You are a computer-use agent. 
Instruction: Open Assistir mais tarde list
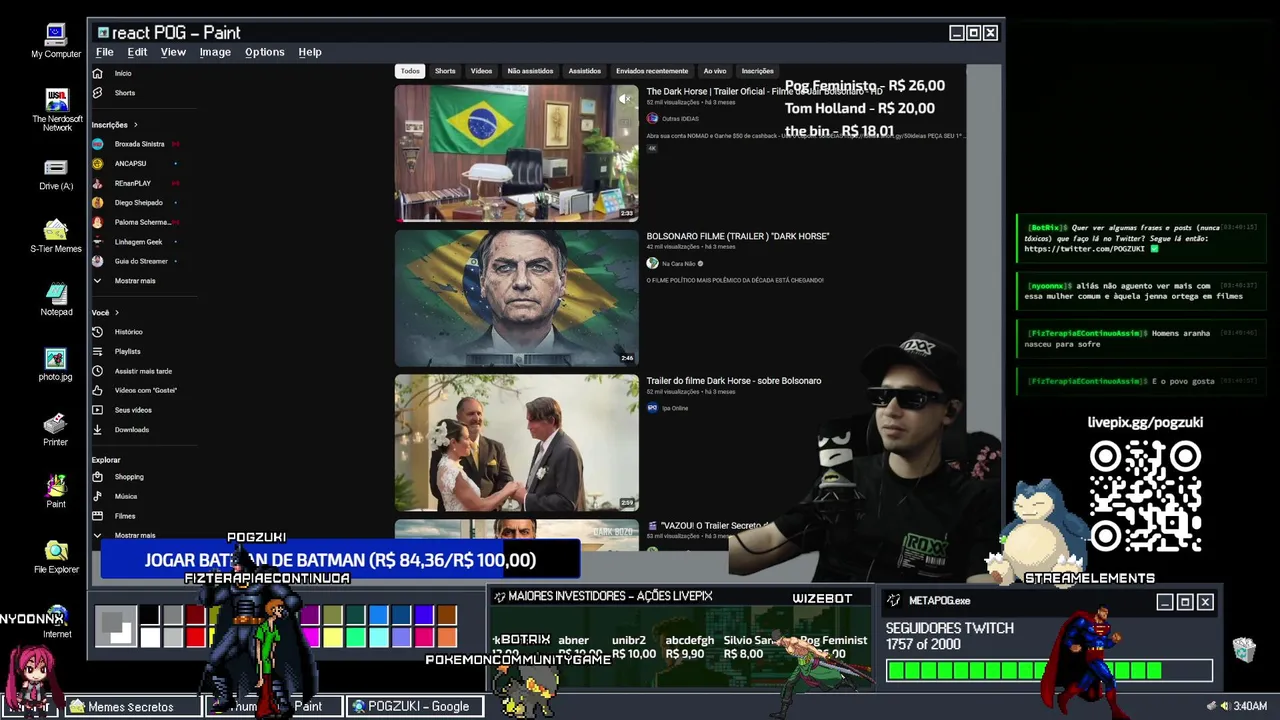tap(133, 371)
